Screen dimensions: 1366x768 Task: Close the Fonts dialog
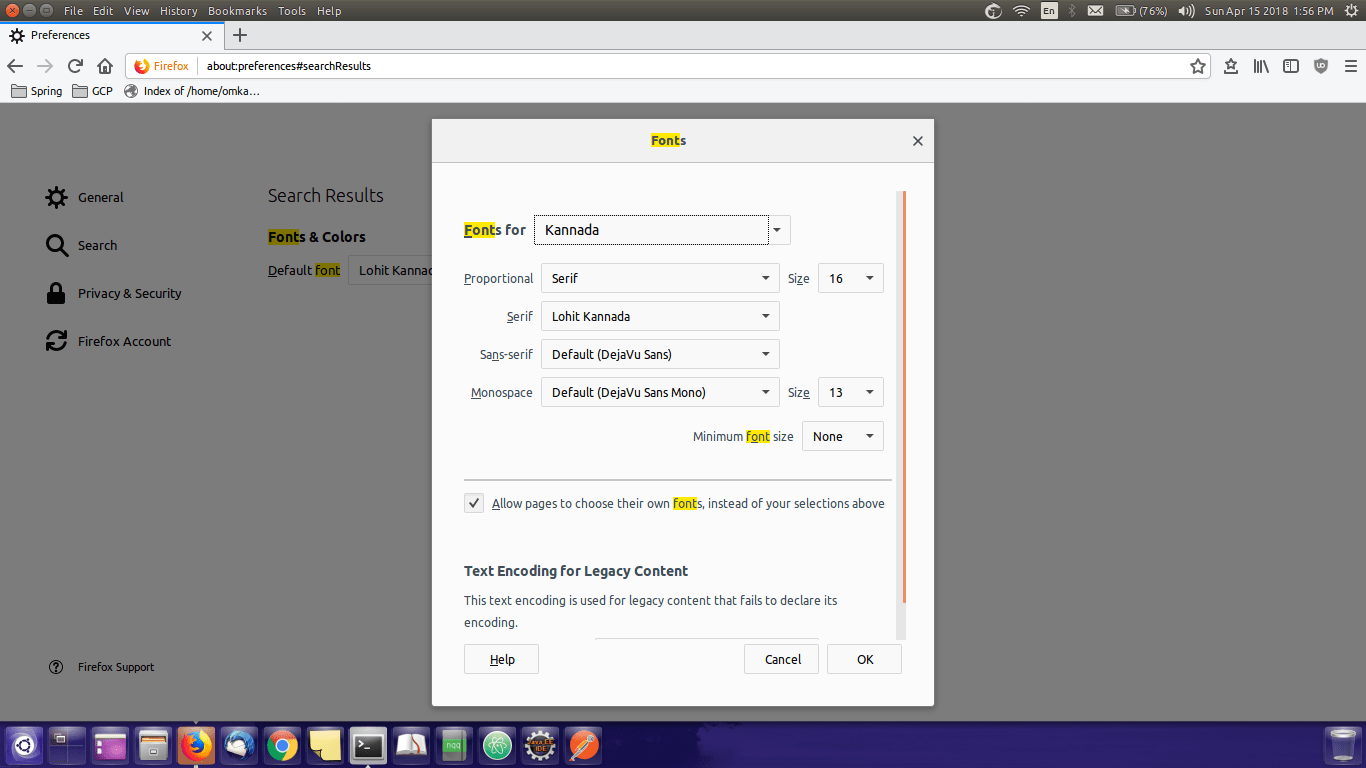[x=917, y=141]
